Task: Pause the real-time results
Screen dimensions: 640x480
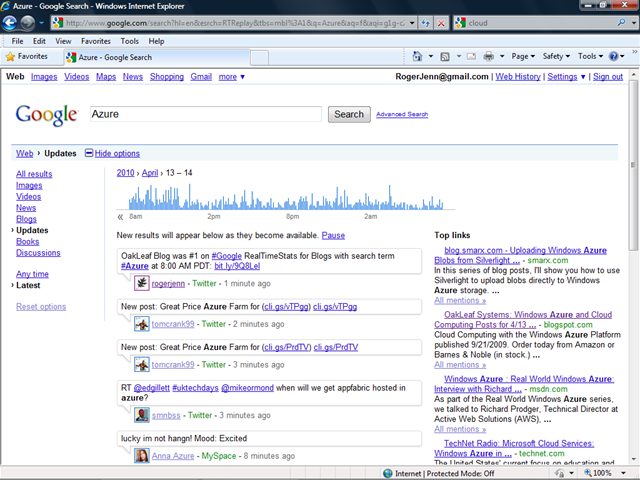Action: tap(333, 235)
